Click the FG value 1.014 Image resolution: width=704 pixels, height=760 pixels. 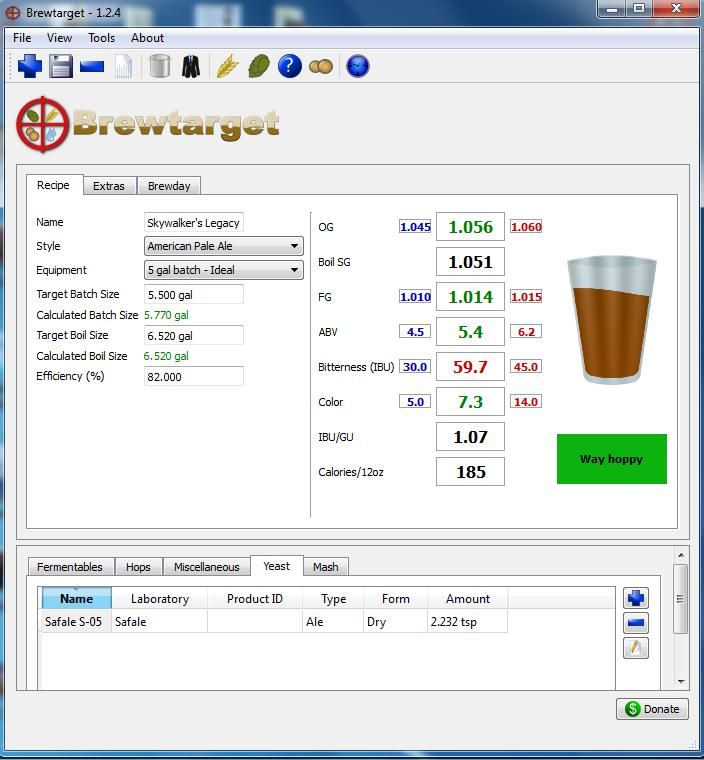470,297
